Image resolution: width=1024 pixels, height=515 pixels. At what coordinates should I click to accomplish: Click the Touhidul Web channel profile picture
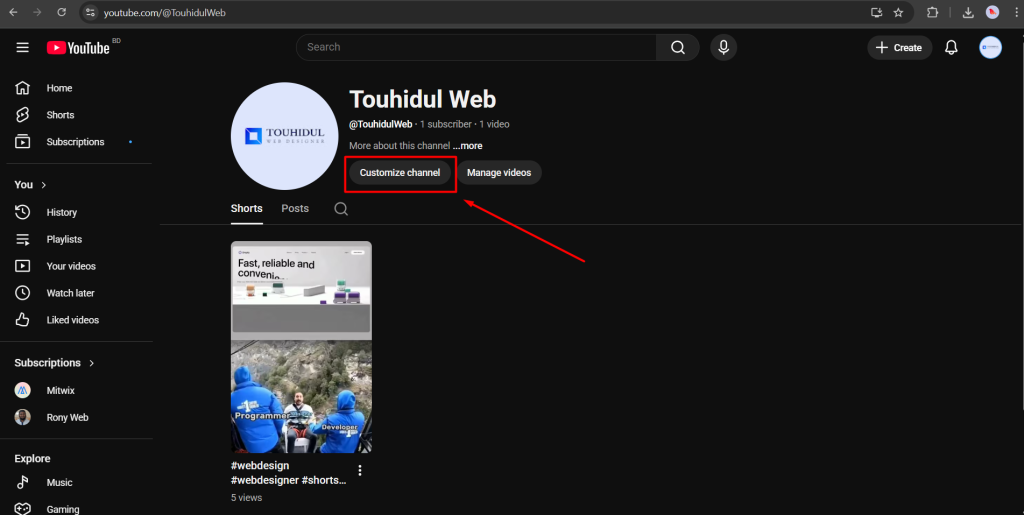pos(285,136)
